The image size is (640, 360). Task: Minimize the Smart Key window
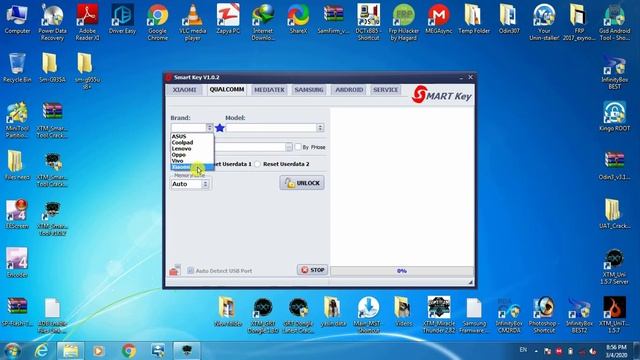point(461,77)
